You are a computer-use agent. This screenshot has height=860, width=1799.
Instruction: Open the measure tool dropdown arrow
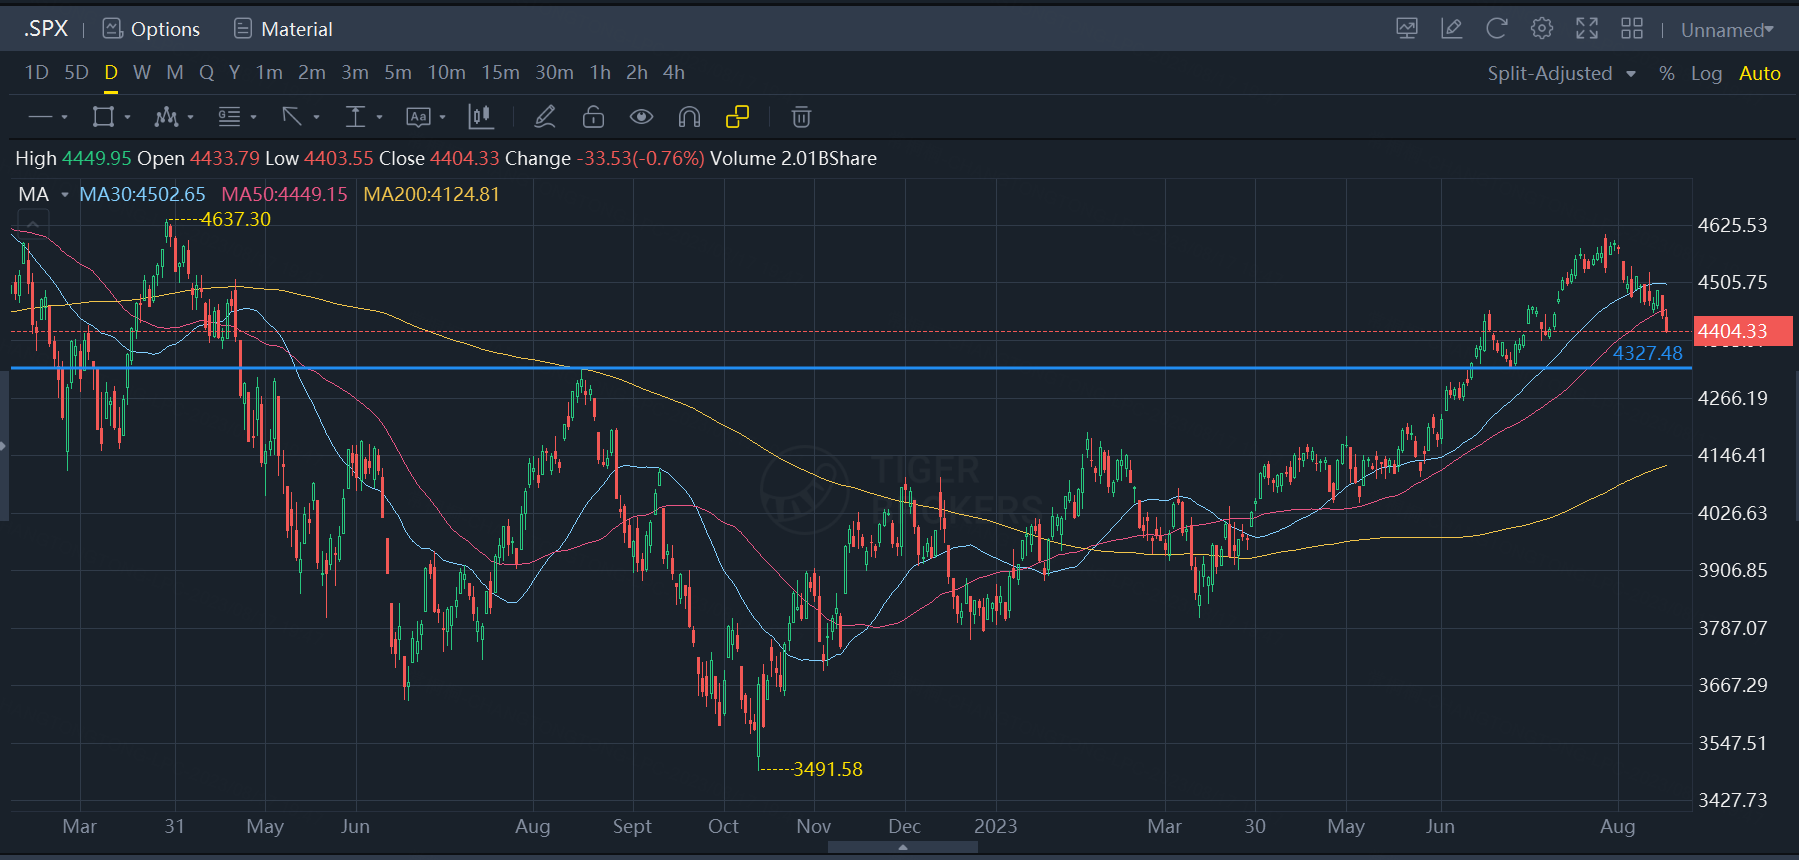pos(379,118)
